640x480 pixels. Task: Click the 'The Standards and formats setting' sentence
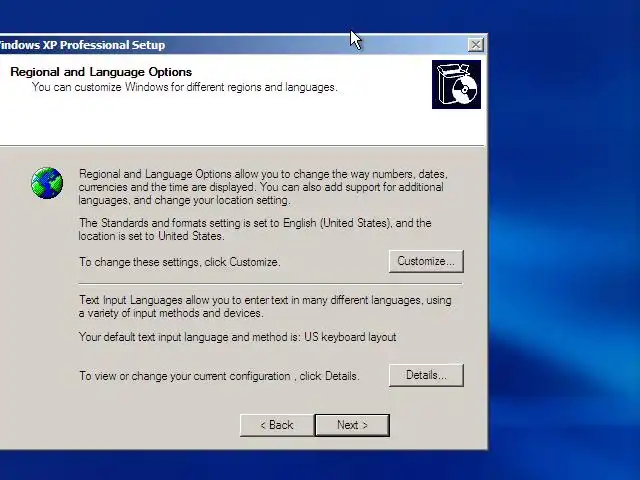coord(255,229)
